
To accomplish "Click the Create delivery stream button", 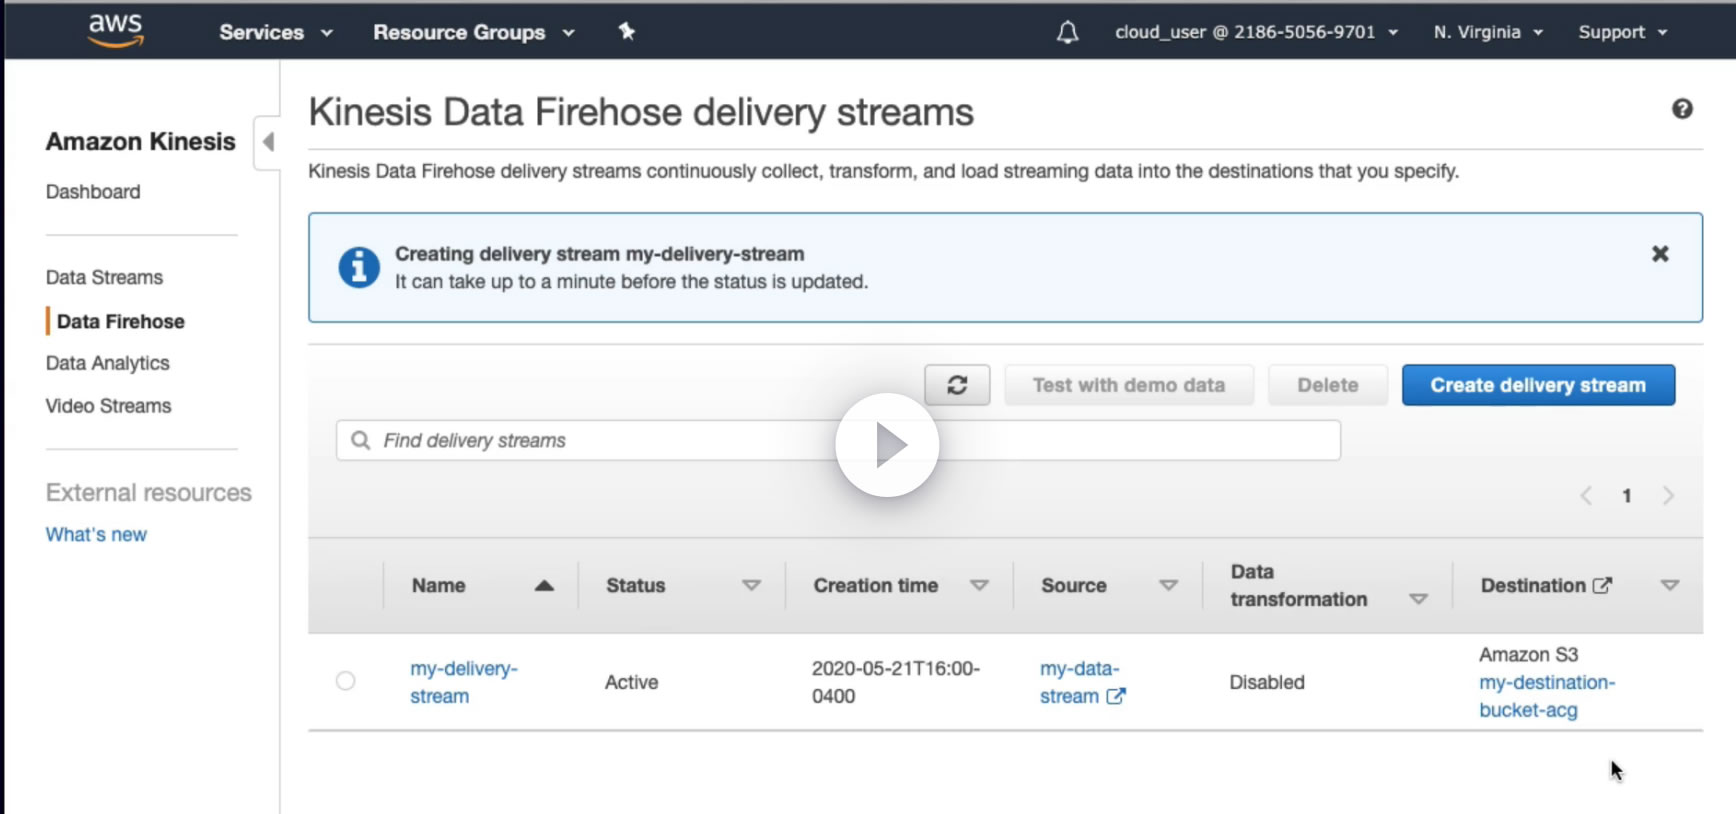I will click(1537, 385).
